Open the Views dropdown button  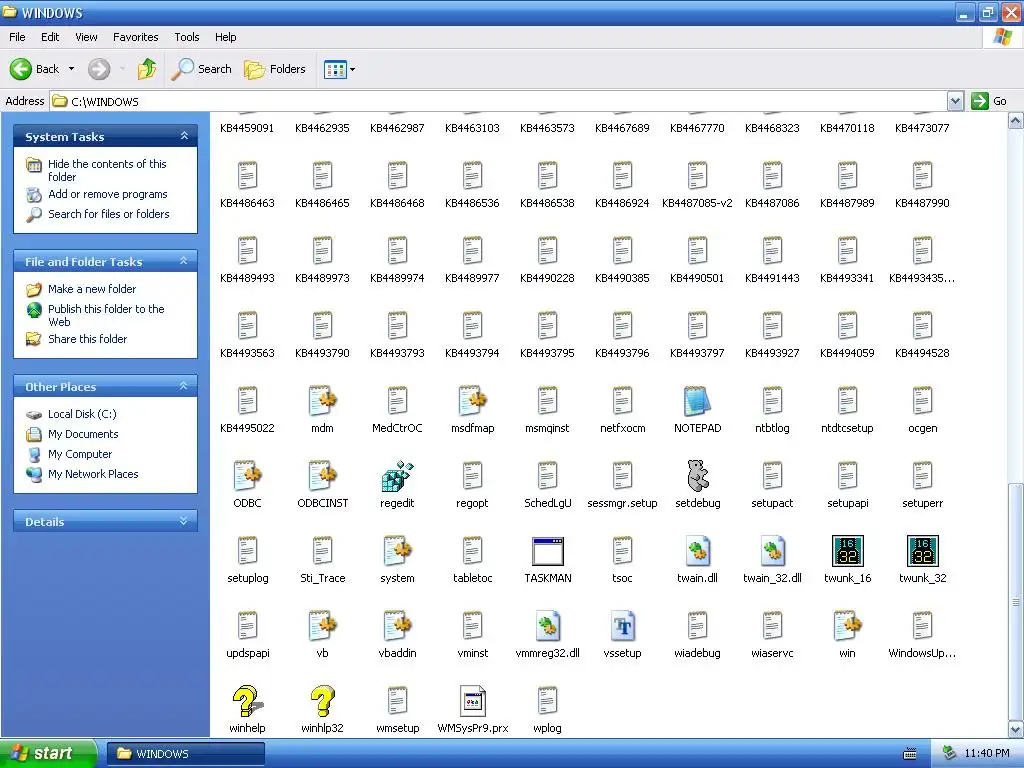point(340,69)
